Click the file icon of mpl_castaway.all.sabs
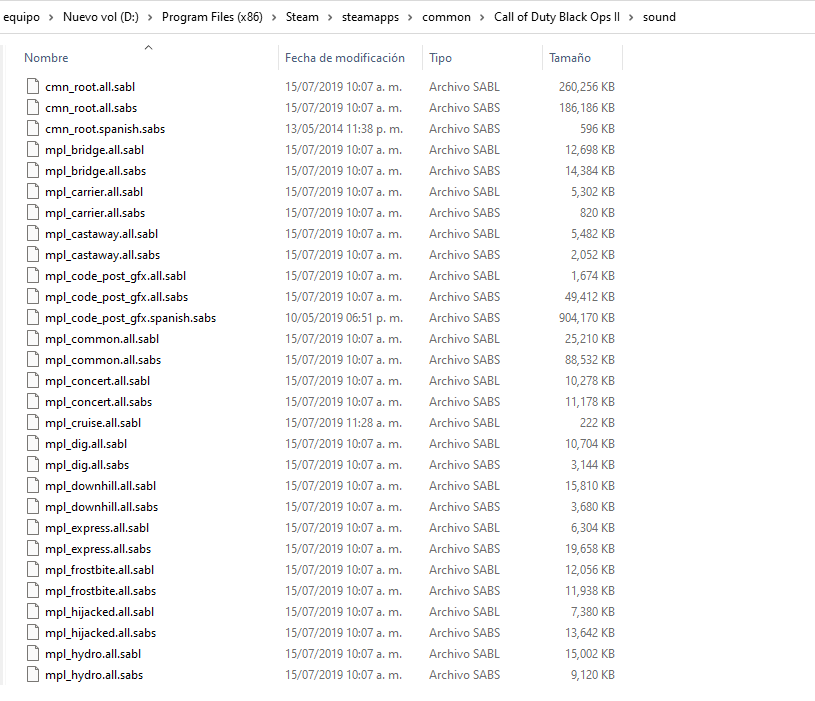The width and height of the screenshot is (815, 701). 33,255
